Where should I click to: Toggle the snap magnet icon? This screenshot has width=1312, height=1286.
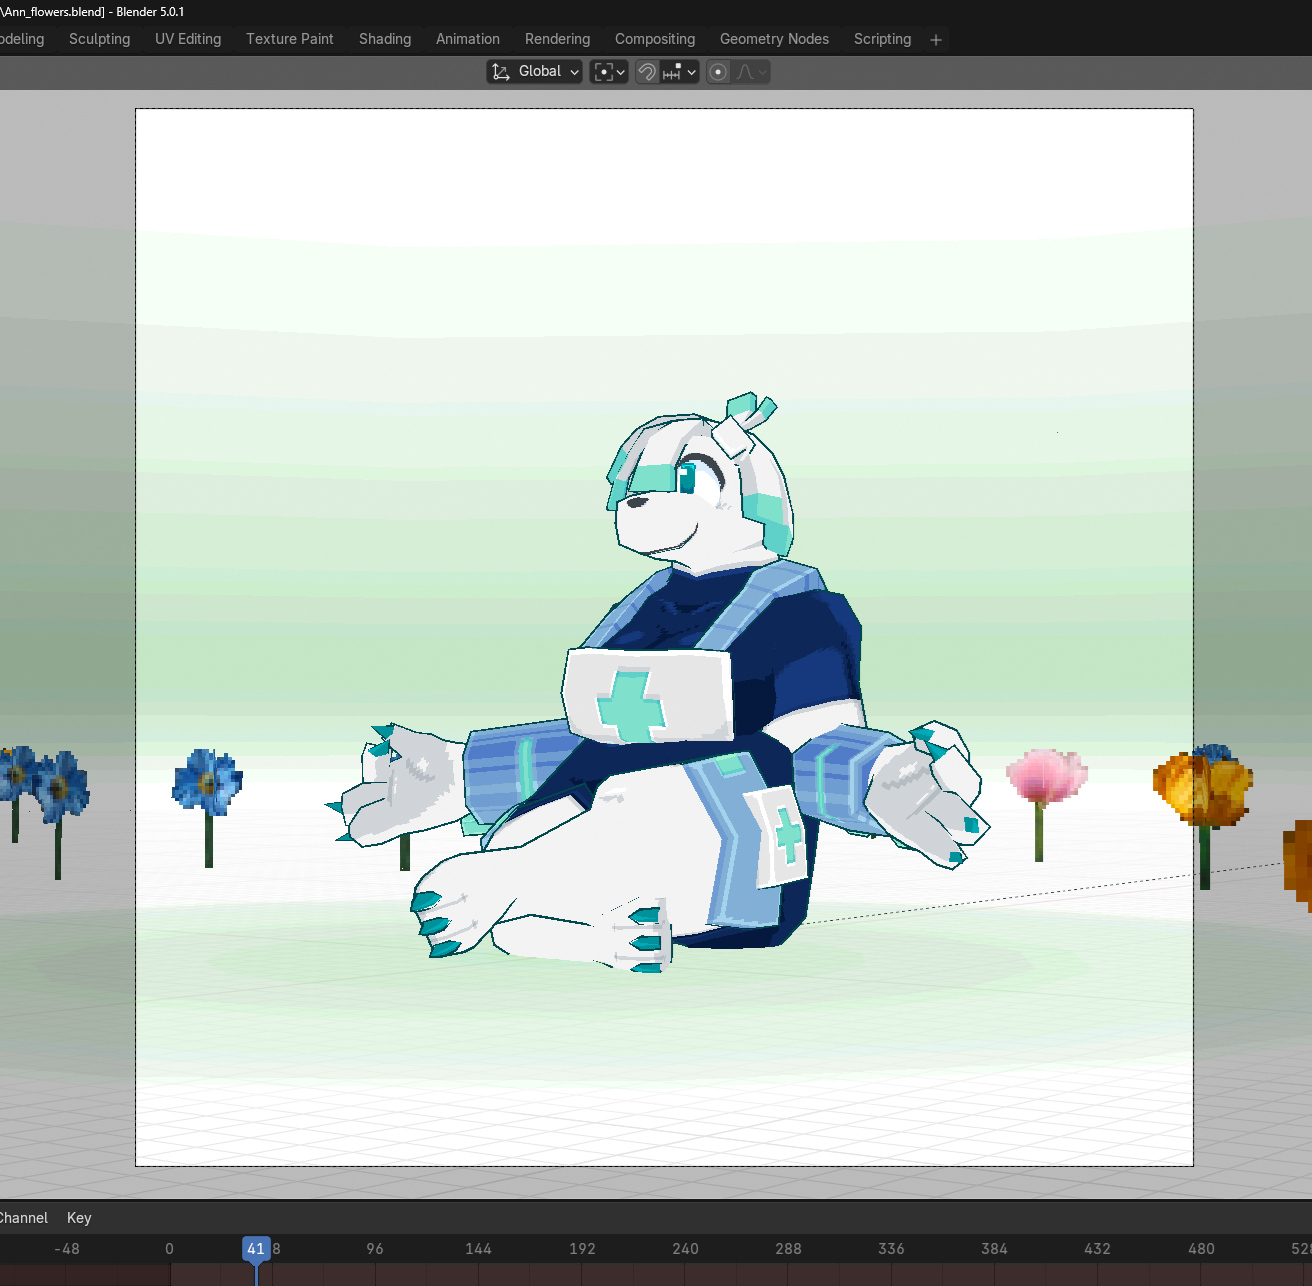pos(647,72)
